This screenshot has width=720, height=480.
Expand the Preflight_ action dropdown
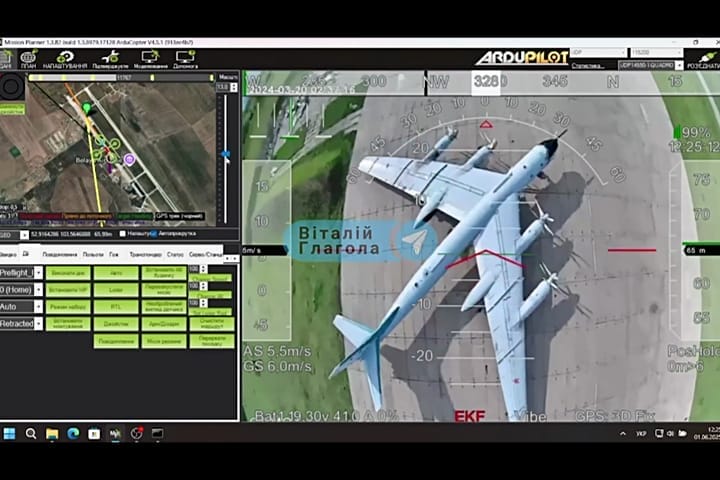click(x=39, y=273)
